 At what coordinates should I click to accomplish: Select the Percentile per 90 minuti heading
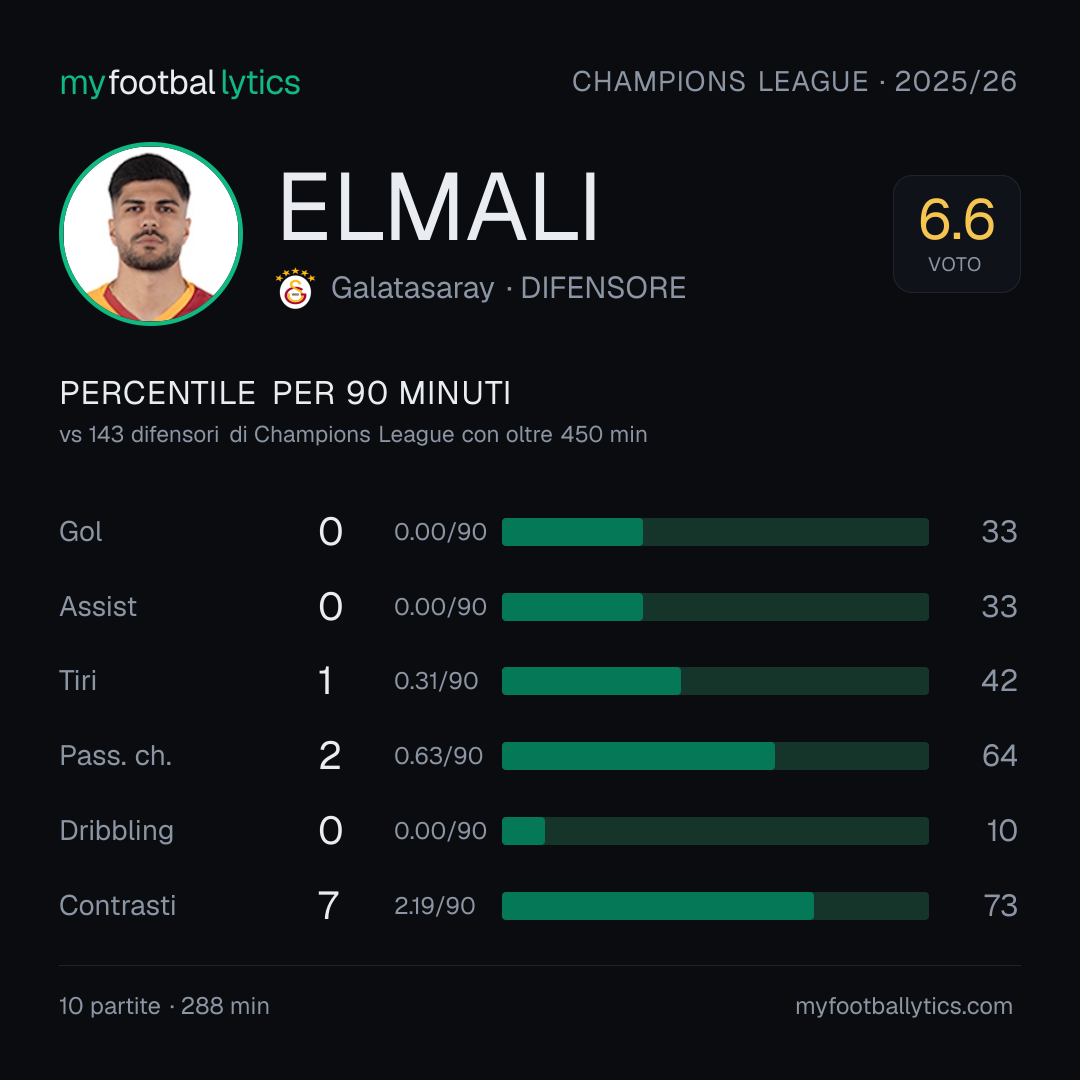pos(285,393)
